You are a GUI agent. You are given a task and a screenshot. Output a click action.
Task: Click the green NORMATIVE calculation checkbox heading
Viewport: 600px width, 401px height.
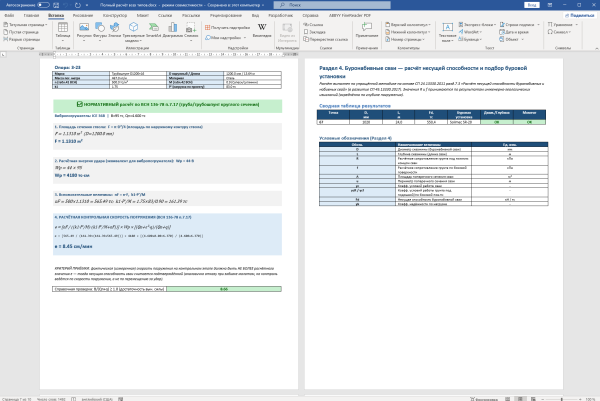pyautogui.click(x=168, y=104)
